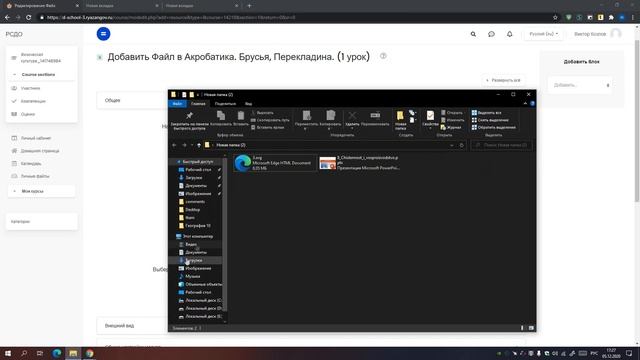The width and height of the screenshot is (640, 360).
Task: Select the PowerPoint presentation file
Action: (x=360, y=163)
